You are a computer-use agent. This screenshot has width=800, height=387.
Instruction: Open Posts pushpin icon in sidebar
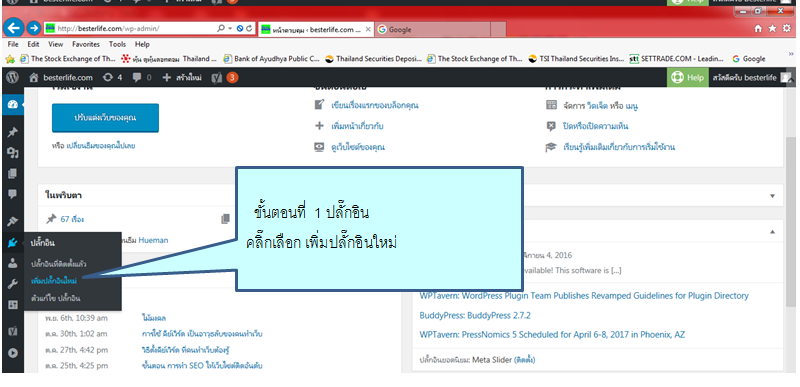click(x=13, y=133)
